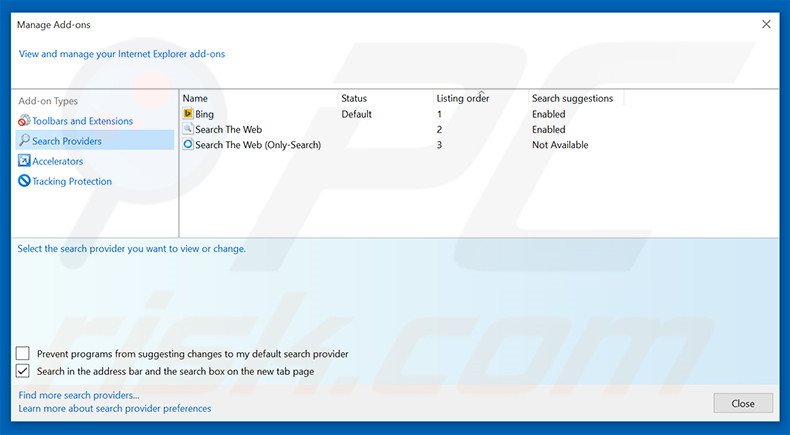Screen dimensions: 790x435
Task: Click the Add-on Types heading
Action: click(x=48, y=101)
